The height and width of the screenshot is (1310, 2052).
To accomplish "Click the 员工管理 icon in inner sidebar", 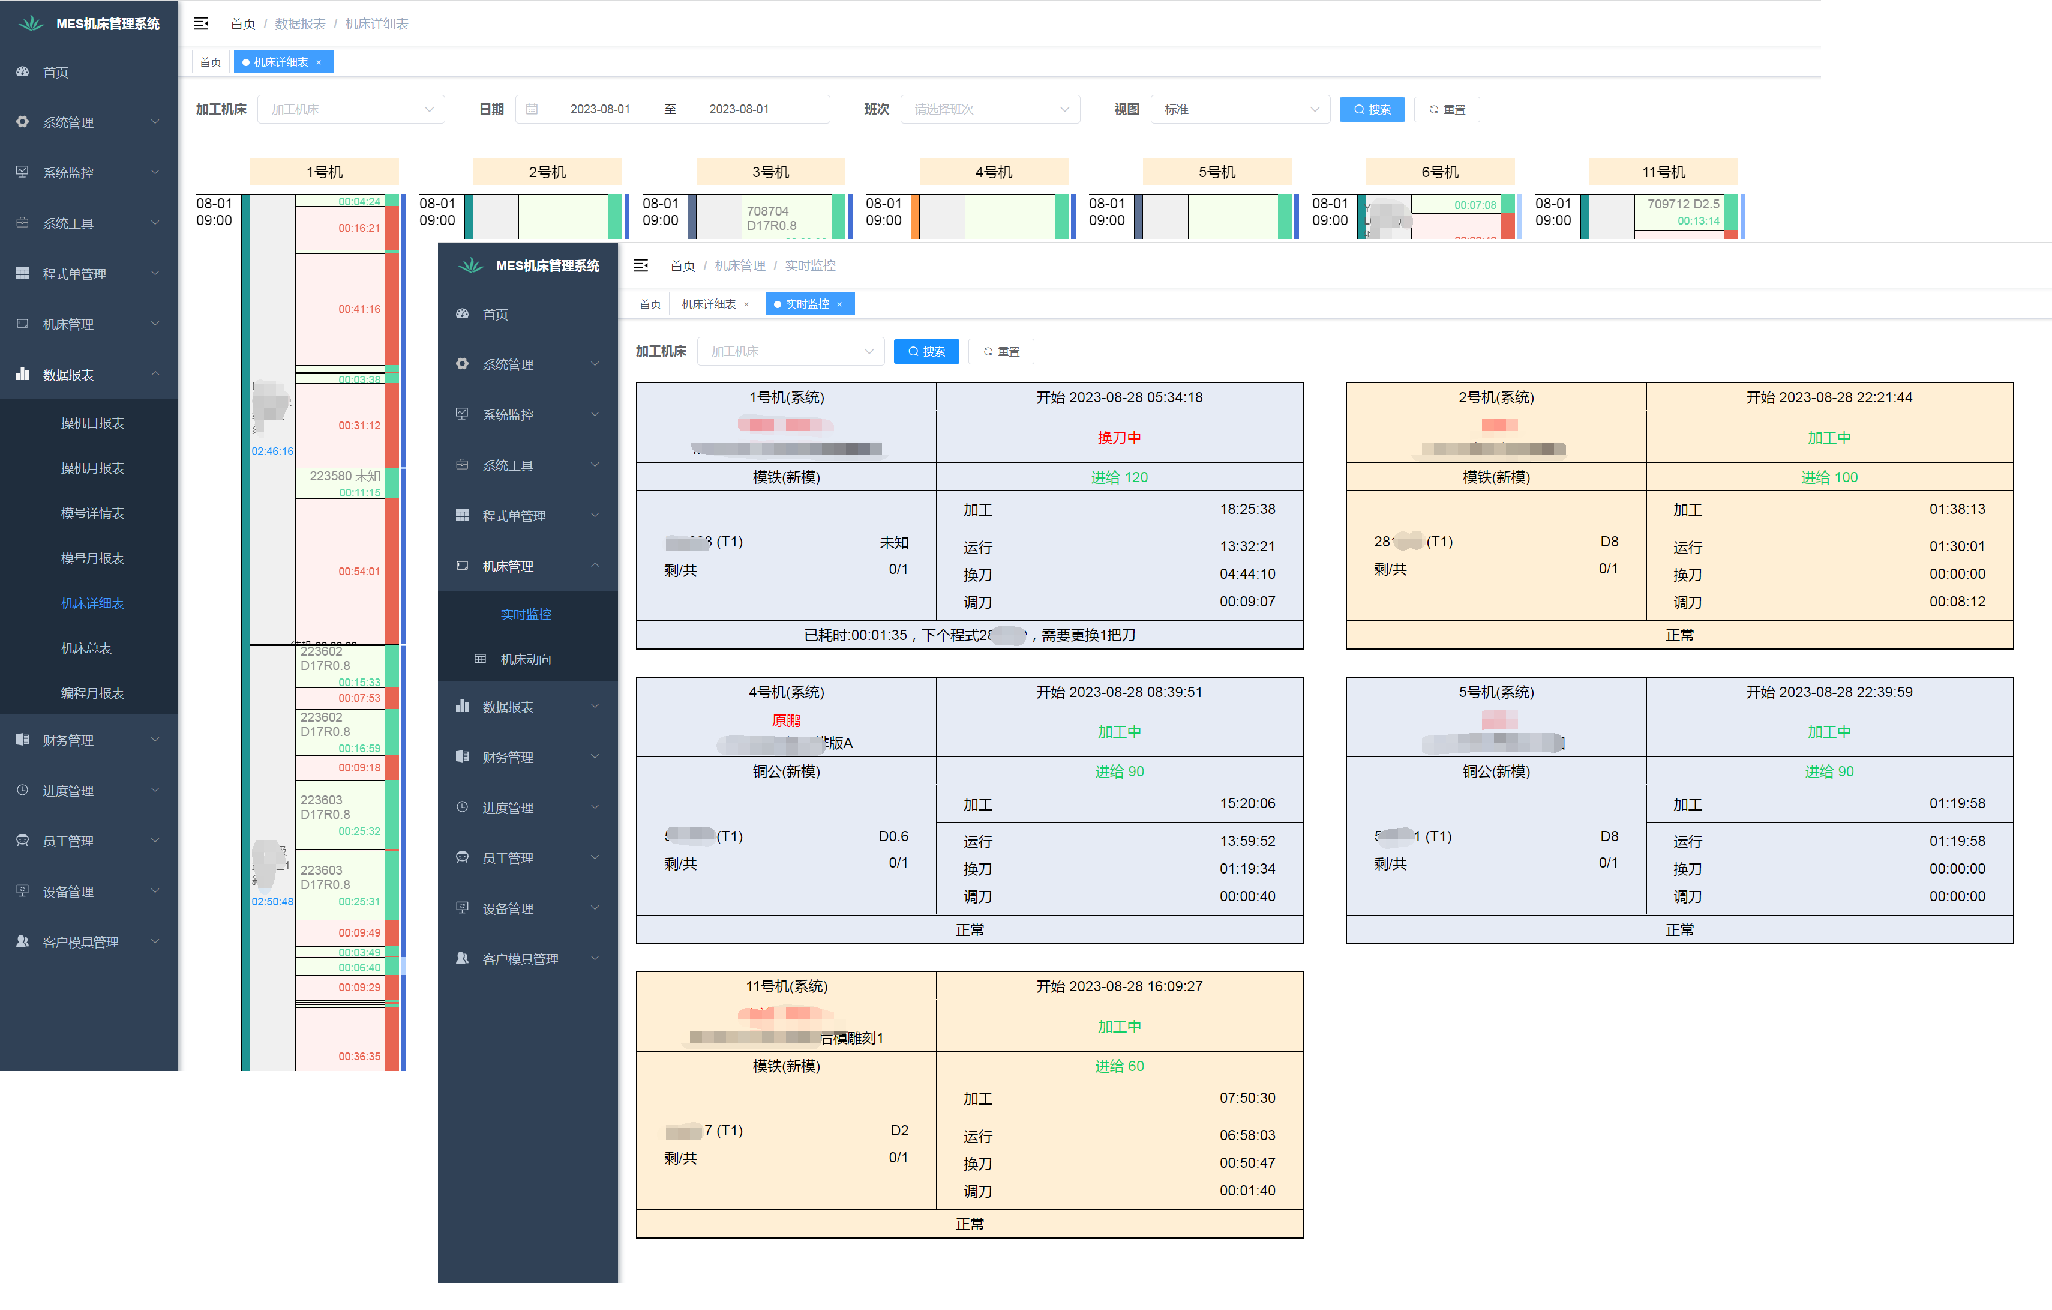I will 462,857.
